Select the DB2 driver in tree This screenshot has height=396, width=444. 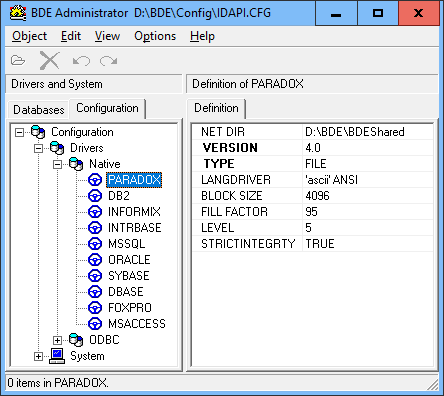(119, 196)
